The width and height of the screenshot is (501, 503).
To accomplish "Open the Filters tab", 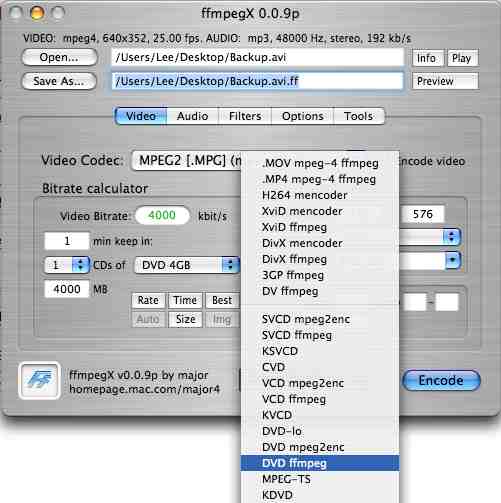I will [x=245, y=116].
